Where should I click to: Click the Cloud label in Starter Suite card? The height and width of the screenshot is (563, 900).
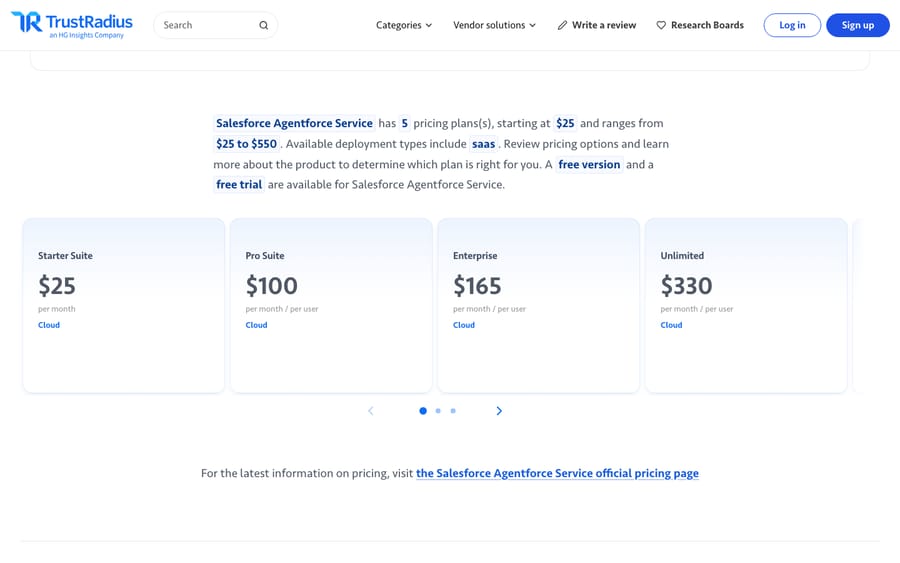click(49, 325)
